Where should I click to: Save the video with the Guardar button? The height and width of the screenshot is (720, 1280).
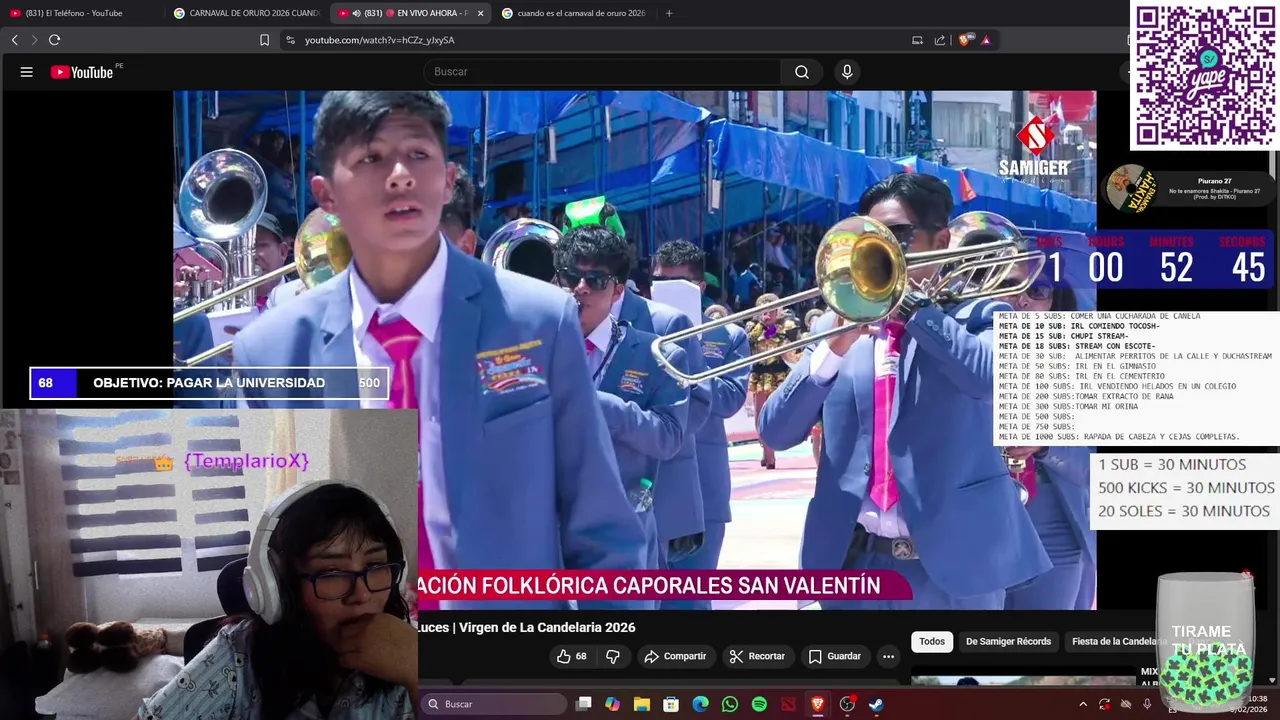click(x=834, y=656)
